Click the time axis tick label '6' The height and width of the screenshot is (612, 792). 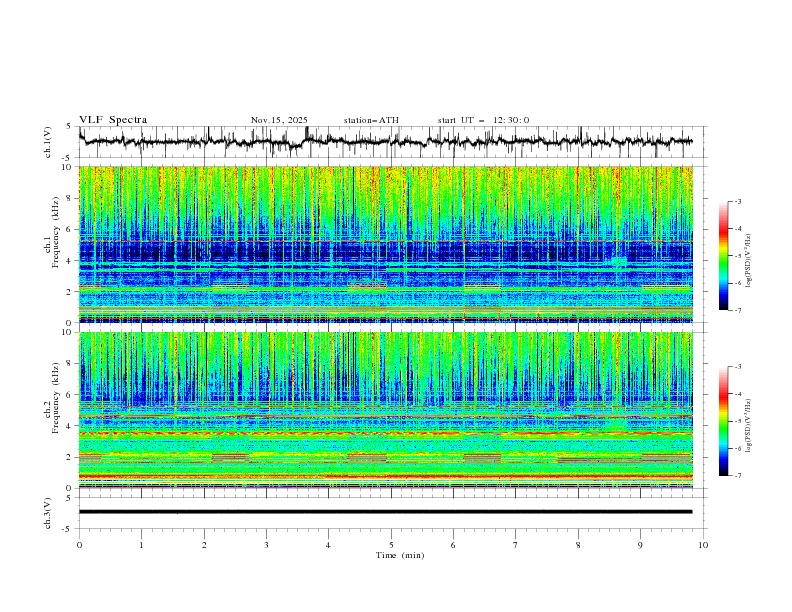point(453,545)
